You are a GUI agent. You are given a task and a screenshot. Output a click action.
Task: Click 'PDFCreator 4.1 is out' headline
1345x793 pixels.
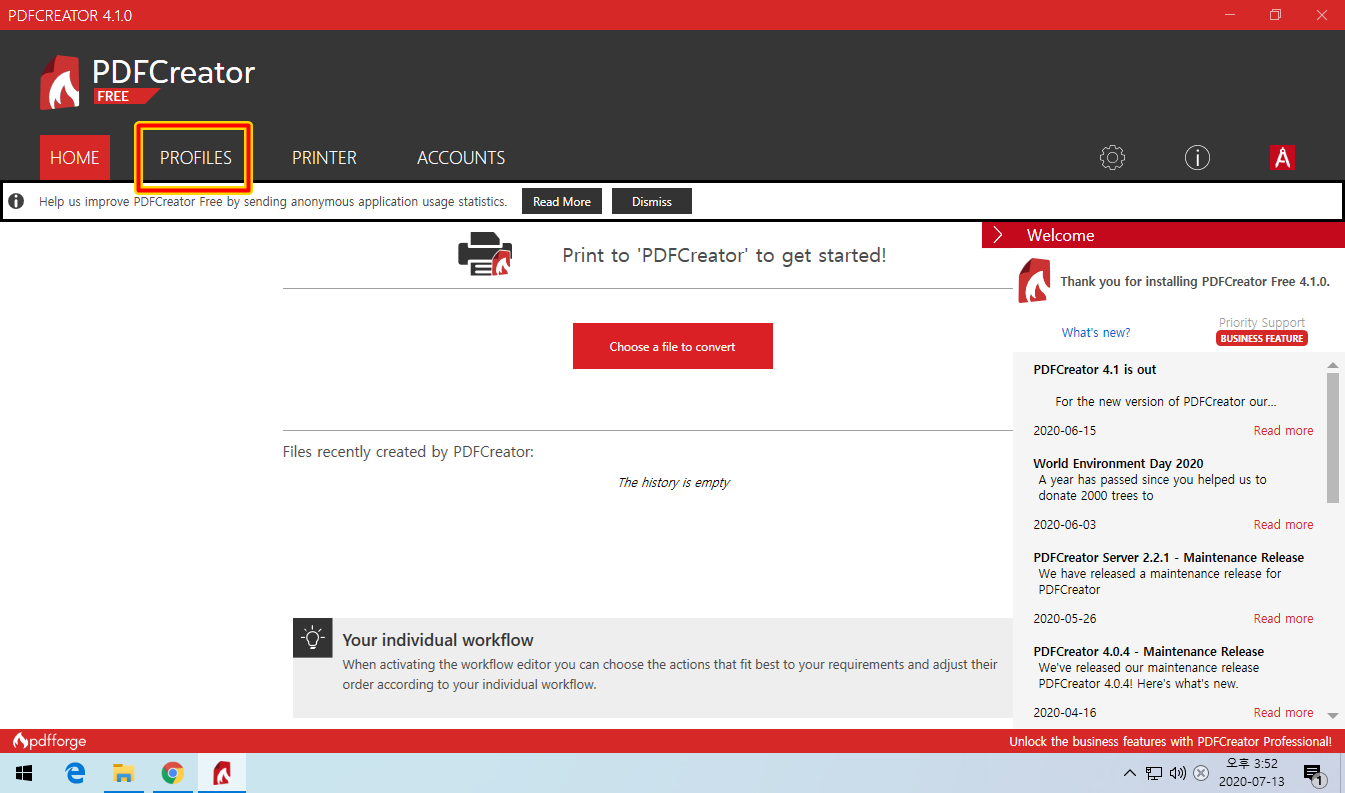click(x=1095, y=370)
